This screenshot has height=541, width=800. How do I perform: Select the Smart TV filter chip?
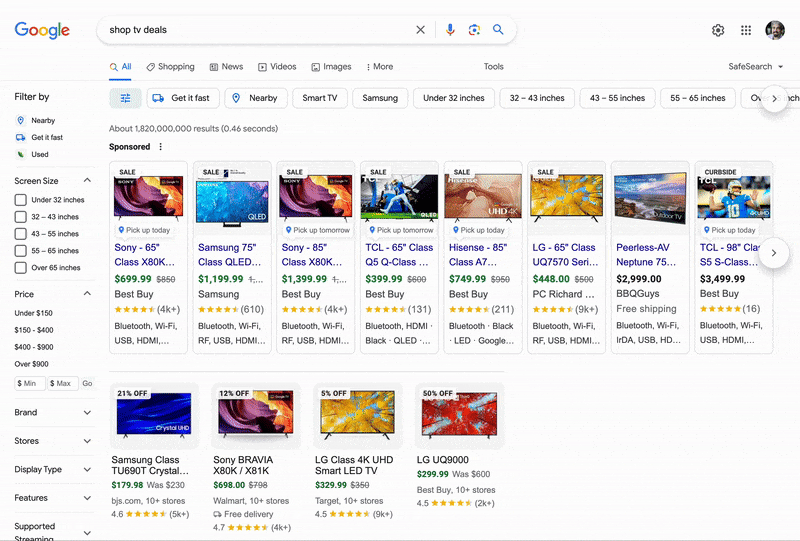click(x=320, y=98)
